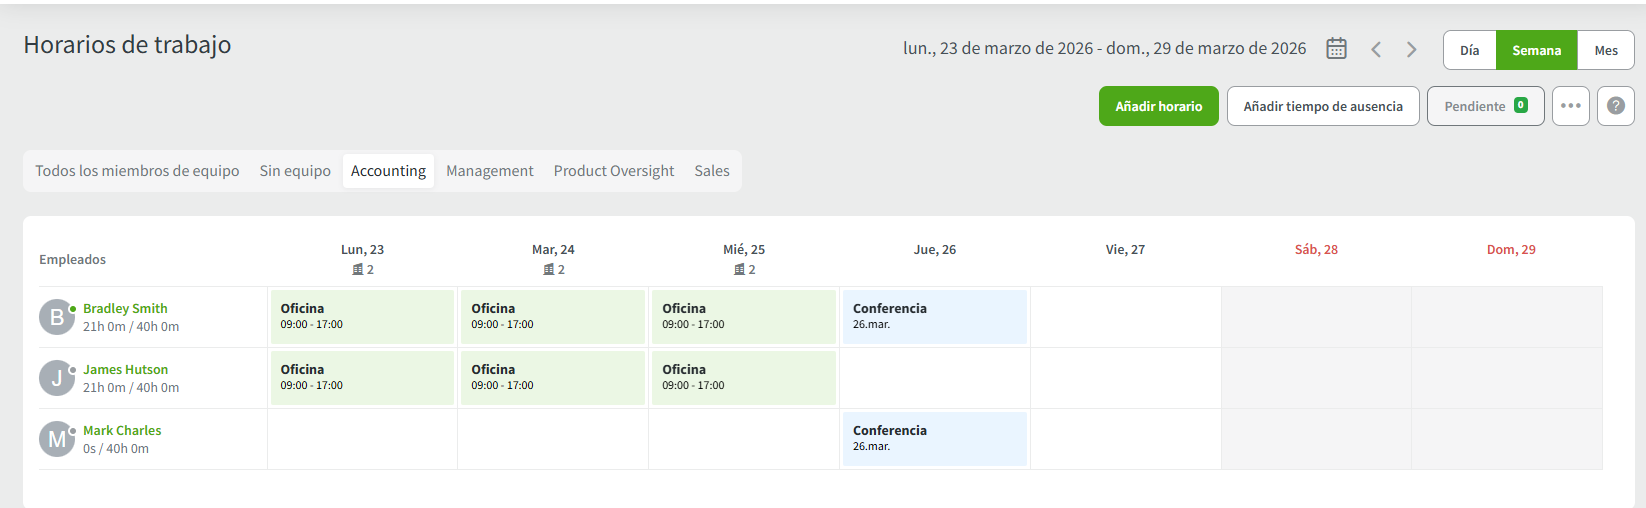Click Bradley Smith's avatar icon

click(x=57, y=317)
